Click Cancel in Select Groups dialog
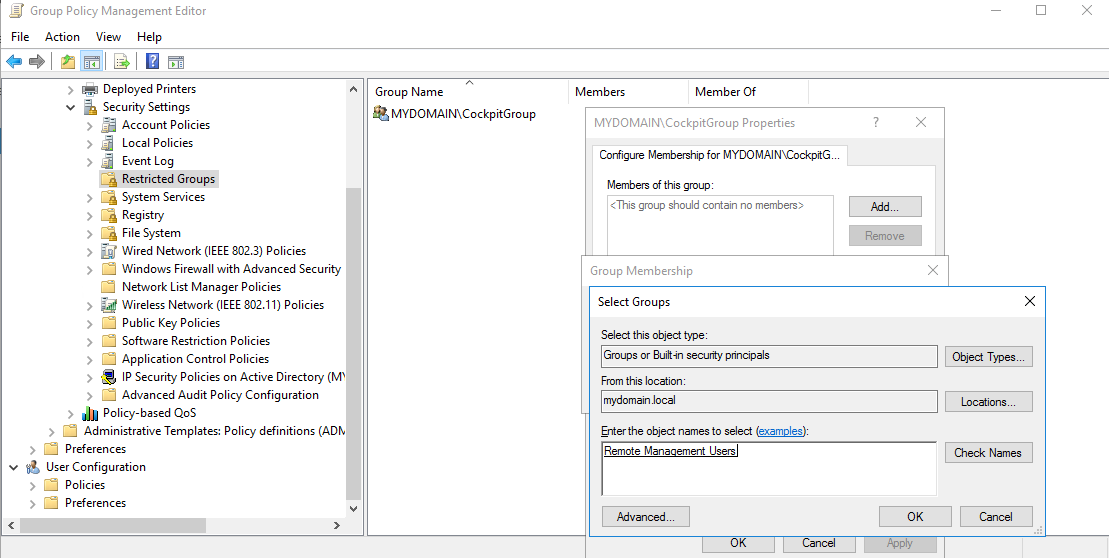Screen dimensions: 1109x558 [996, 517]
